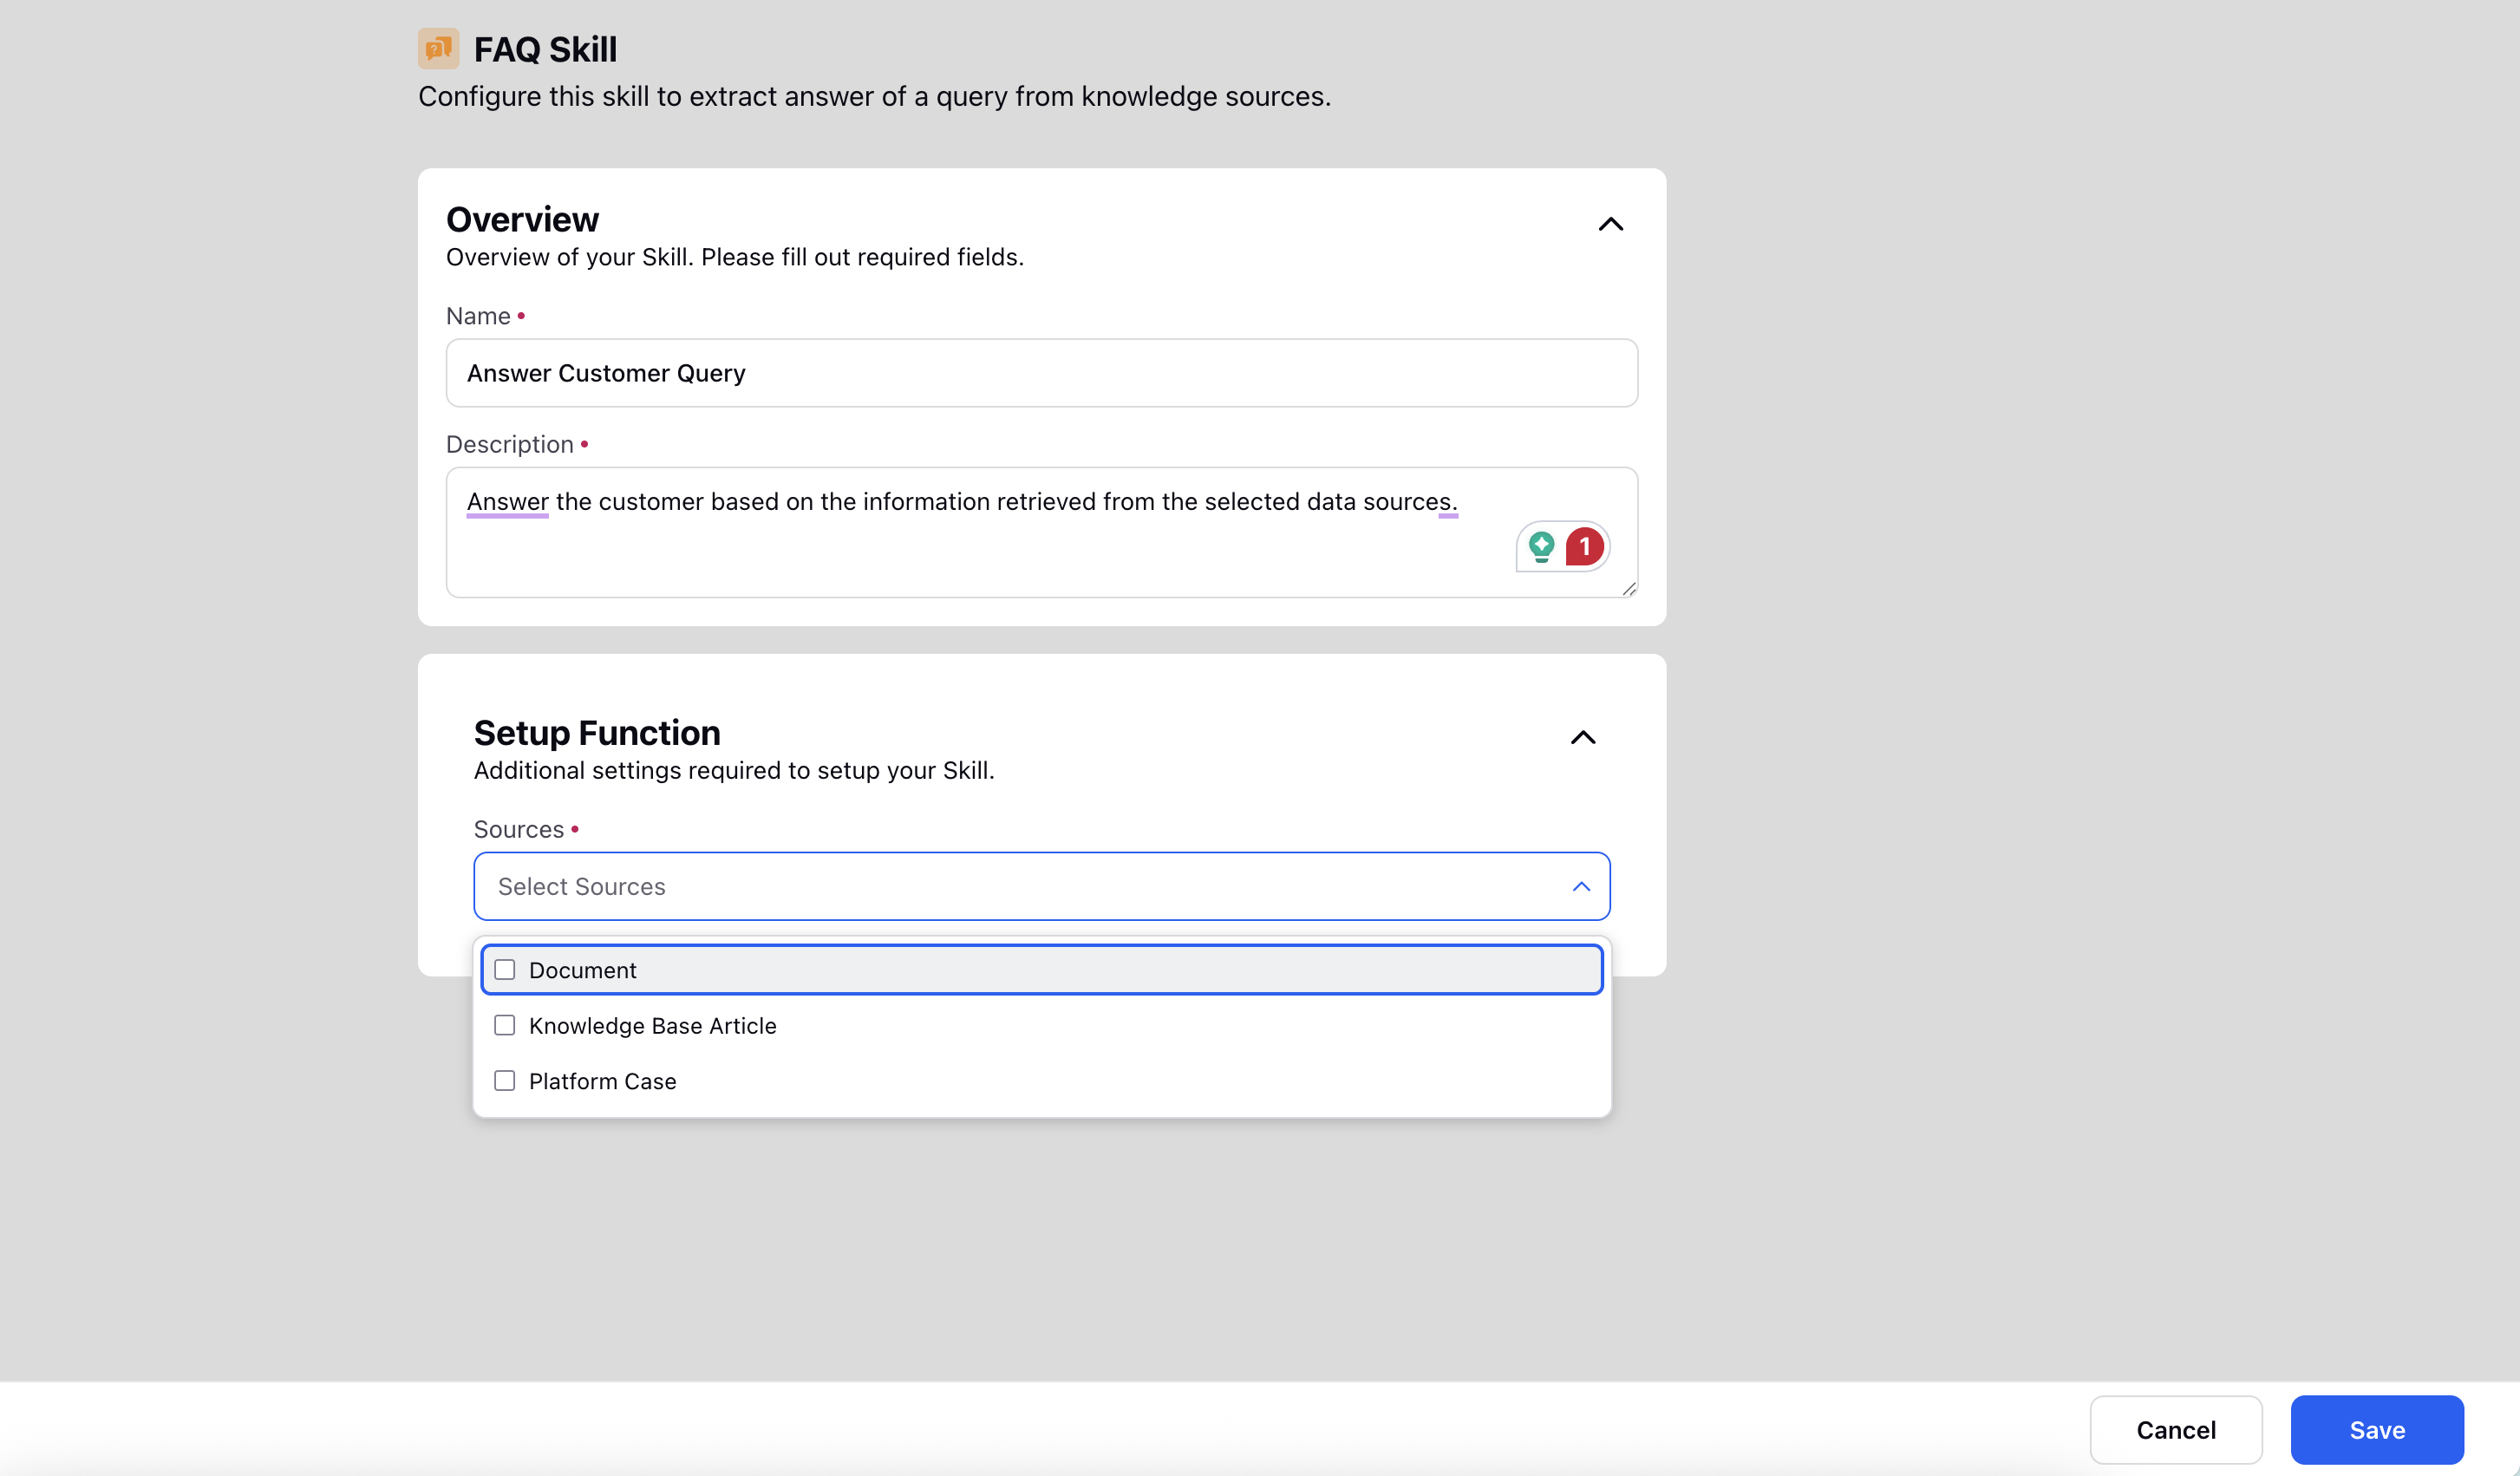Viewport: 2520px width, 1476px height.
Task: Click the Select Sources combo box
Action: [x=1041, y=887]
